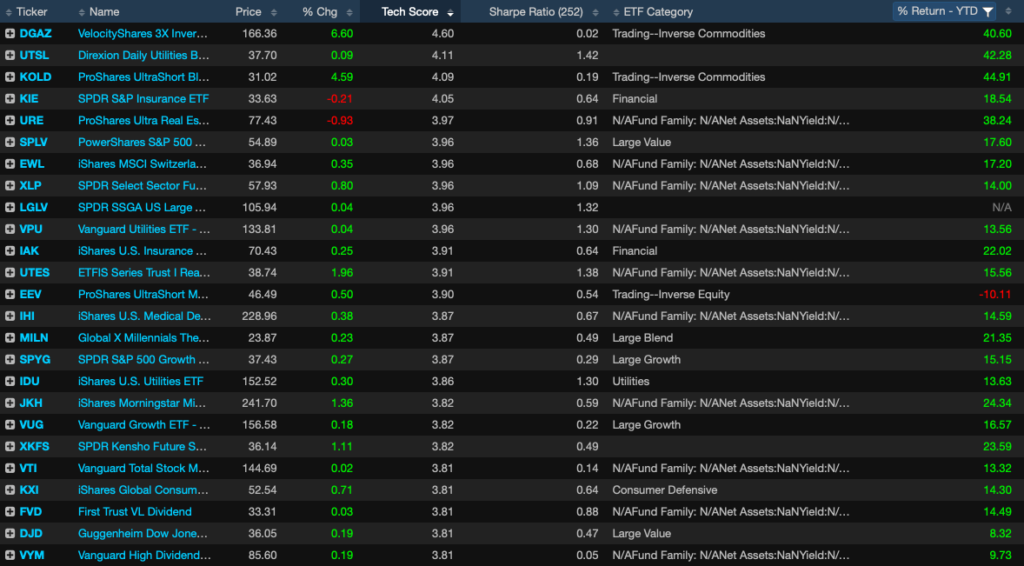Expand the UTSL row plus icon
This screenshot has height=566, width=1024.
[10, 55]
